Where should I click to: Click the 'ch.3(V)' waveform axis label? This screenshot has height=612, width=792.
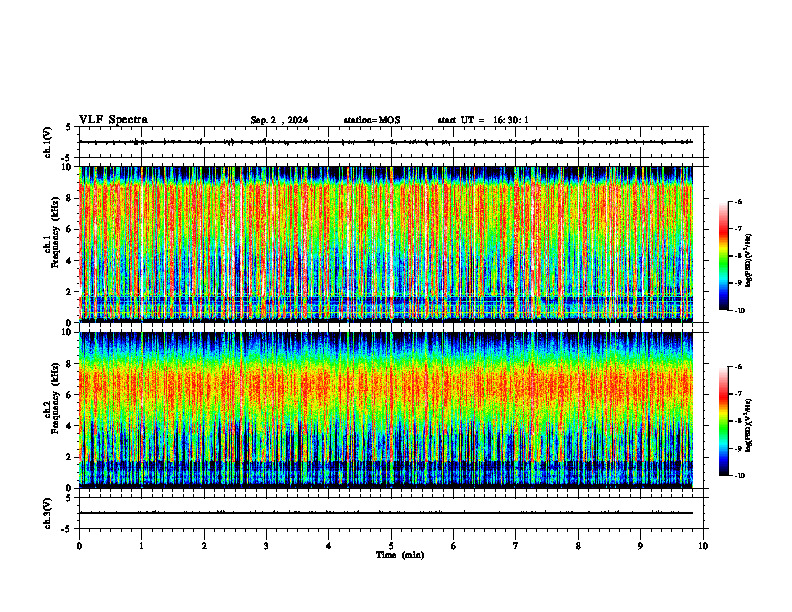pyautogui.click(x=47, y=513)
